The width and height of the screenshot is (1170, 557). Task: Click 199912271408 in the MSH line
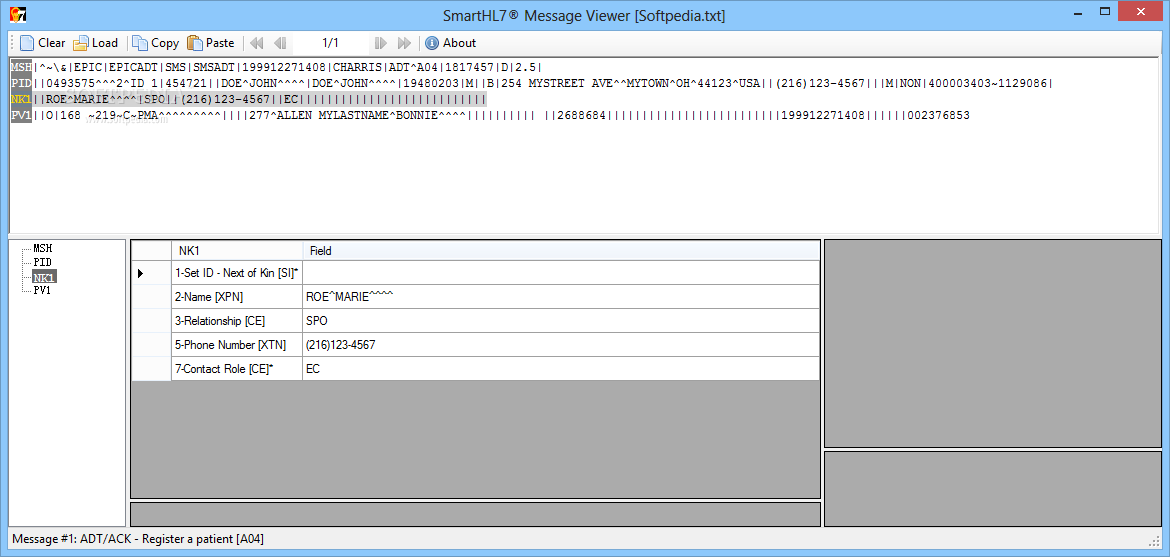(x=283, y=67)
